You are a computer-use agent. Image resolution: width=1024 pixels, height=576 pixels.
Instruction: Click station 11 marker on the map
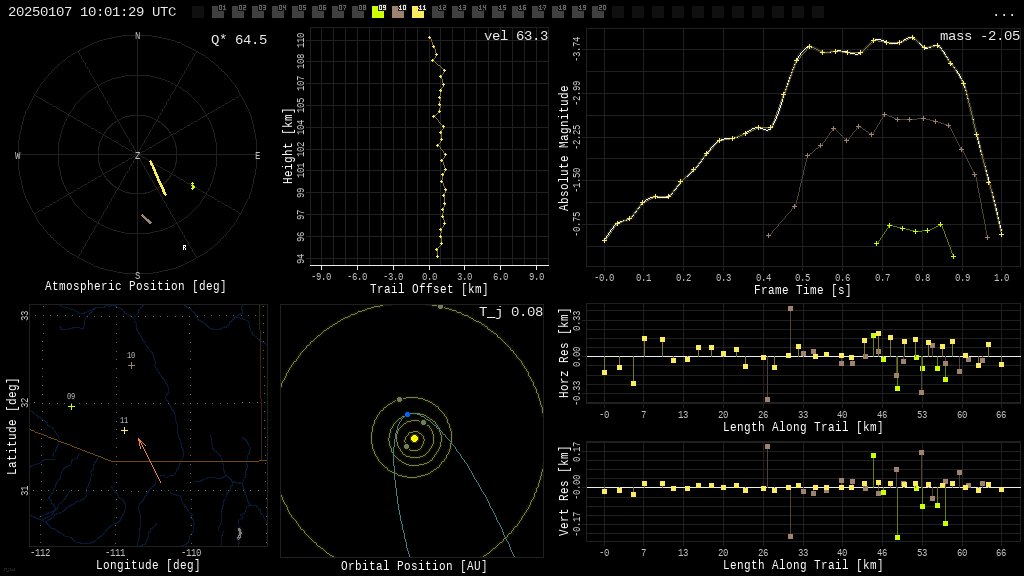coord(124,430)
